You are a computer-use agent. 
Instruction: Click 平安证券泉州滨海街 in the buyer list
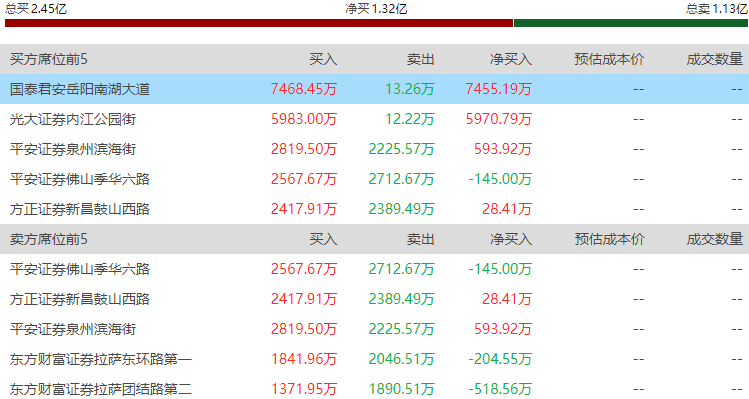pyautogui.click(x=374, y=149)
